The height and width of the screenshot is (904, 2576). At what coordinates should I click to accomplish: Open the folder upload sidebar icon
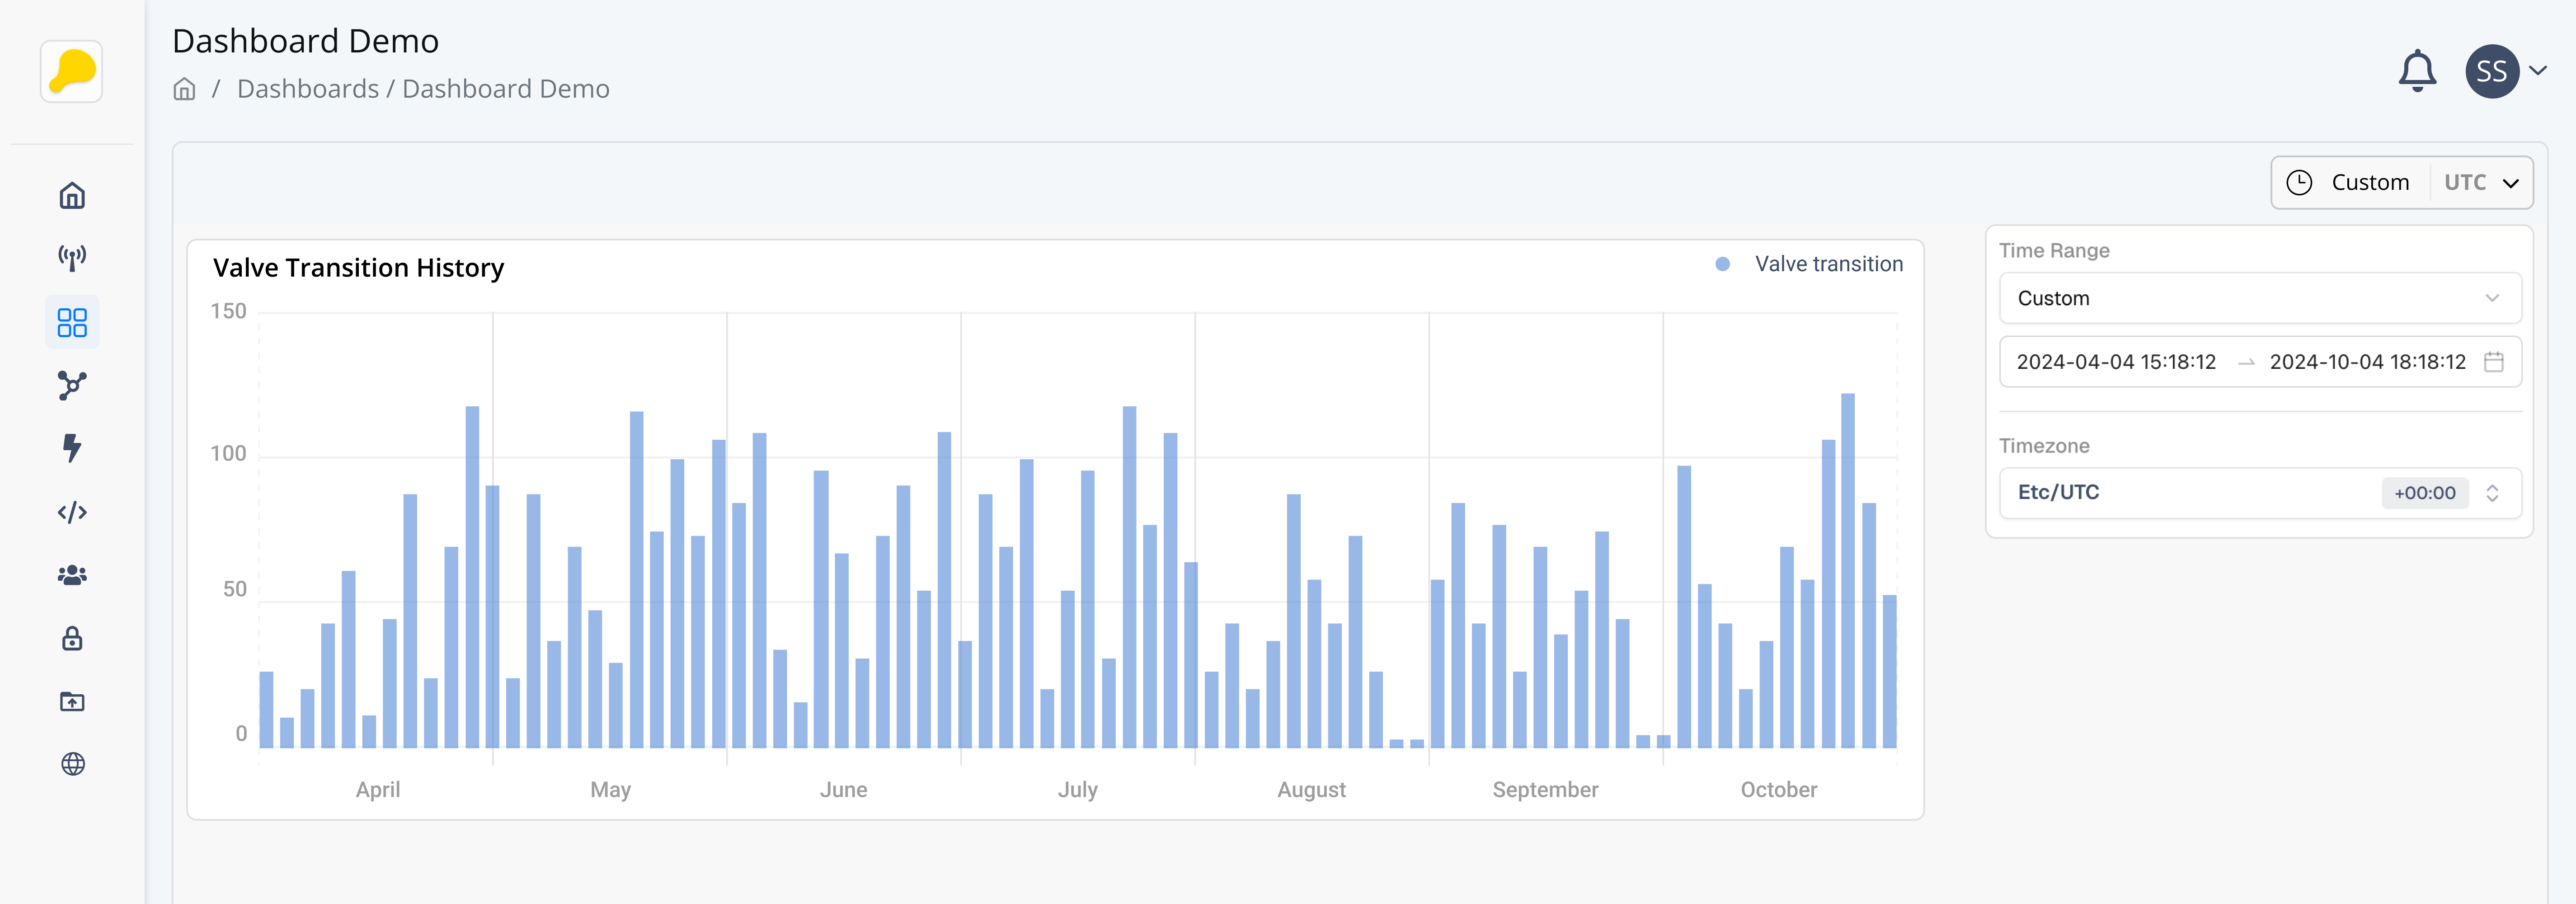click(x=72, y=702)
